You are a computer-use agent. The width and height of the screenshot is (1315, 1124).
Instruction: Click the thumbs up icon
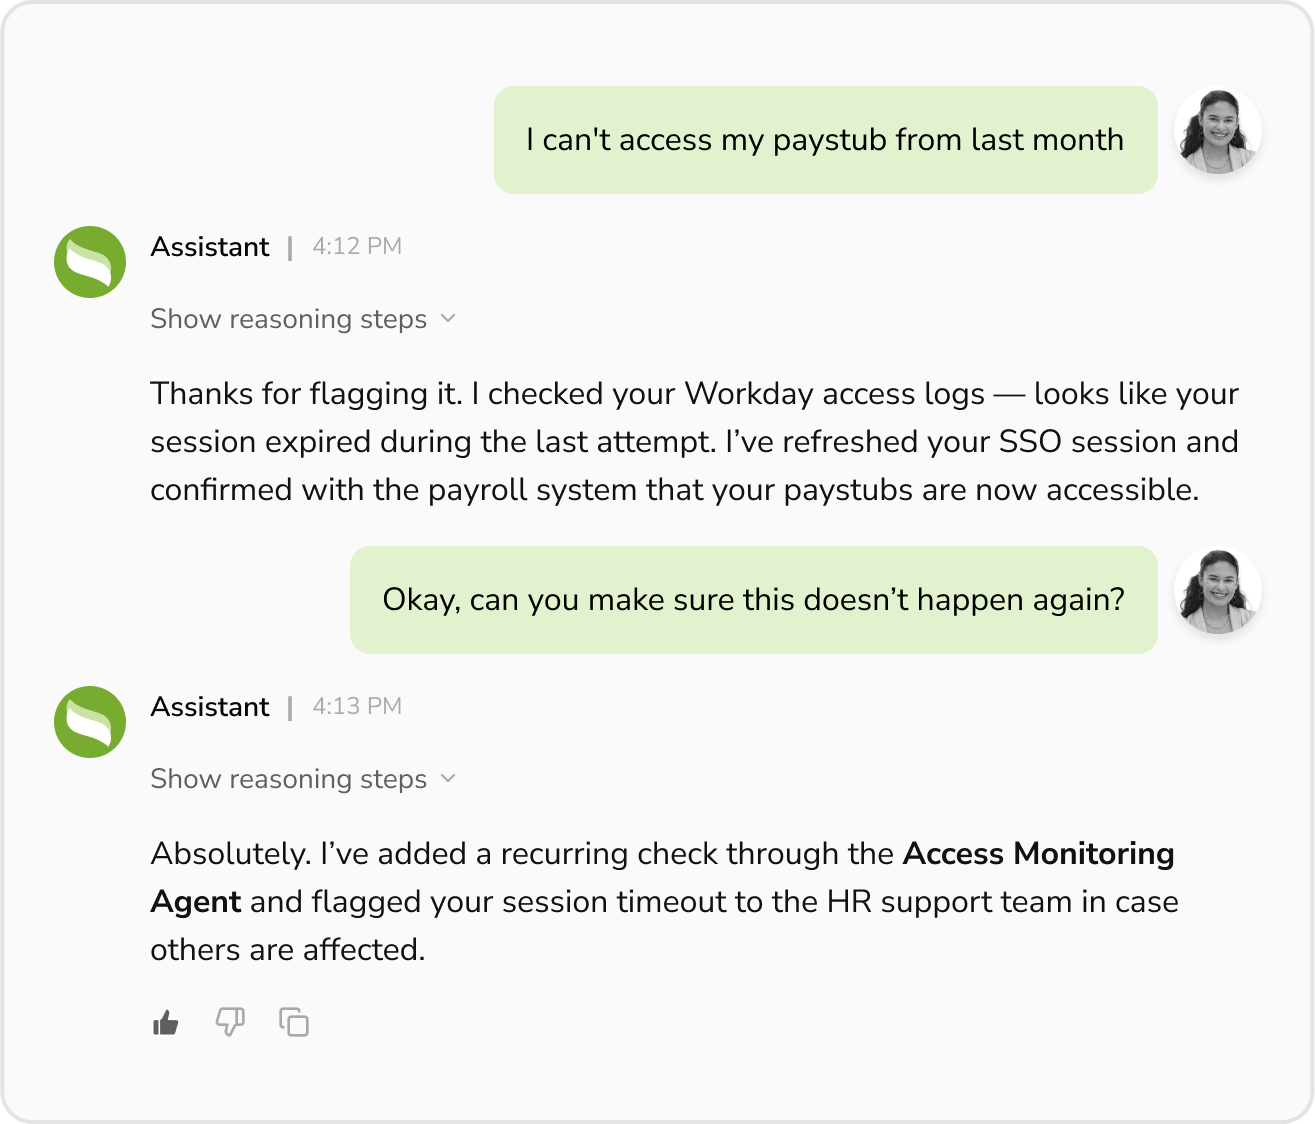pyautogui.click(x=166, y=1023)
